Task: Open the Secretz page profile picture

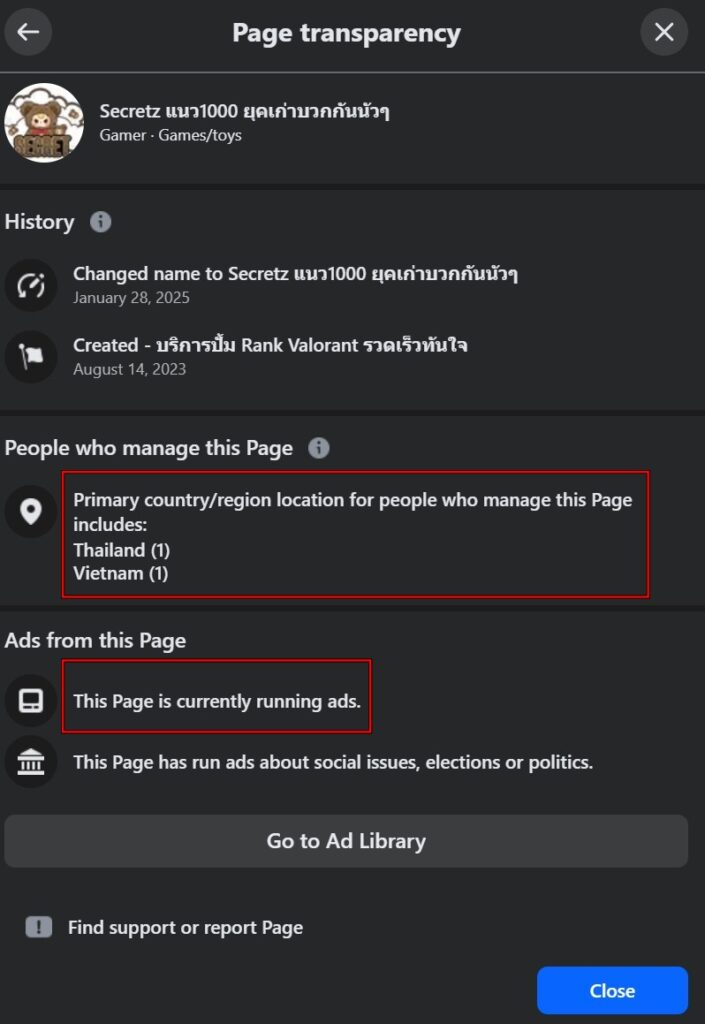Action: tap(43, 122)
